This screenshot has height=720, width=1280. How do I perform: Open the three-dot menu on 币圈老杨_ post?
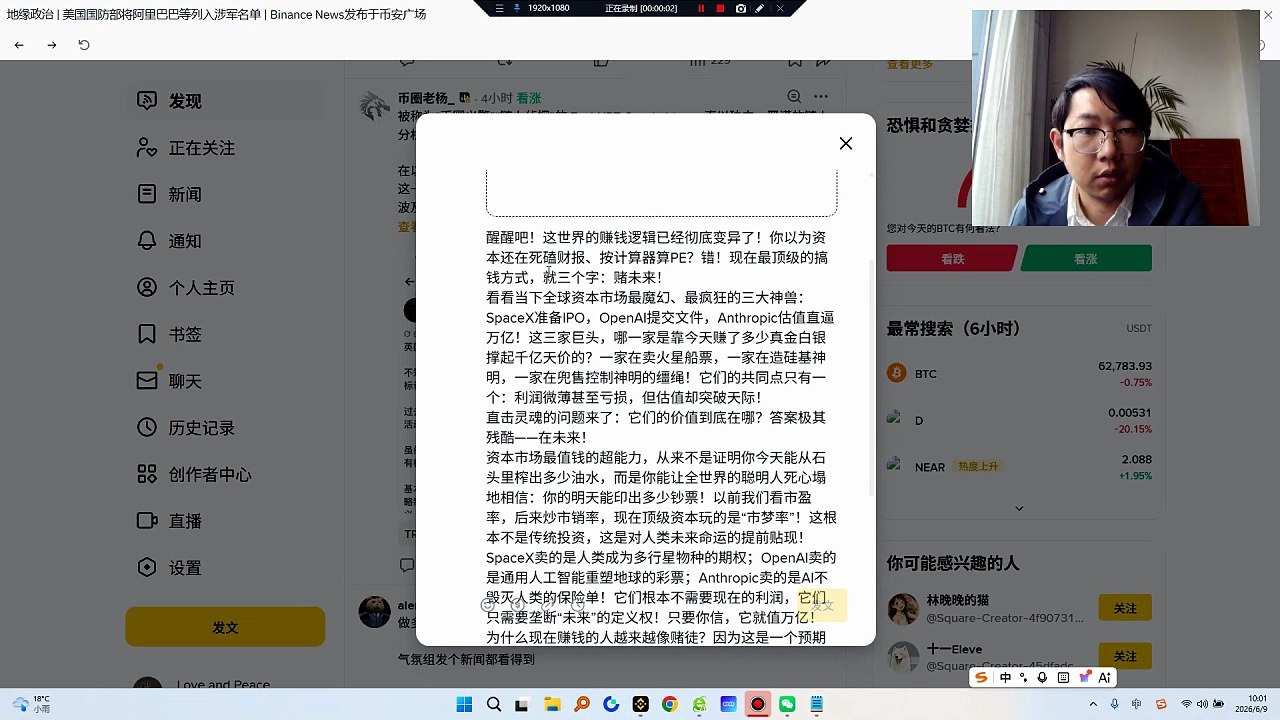tap(821, 97)
